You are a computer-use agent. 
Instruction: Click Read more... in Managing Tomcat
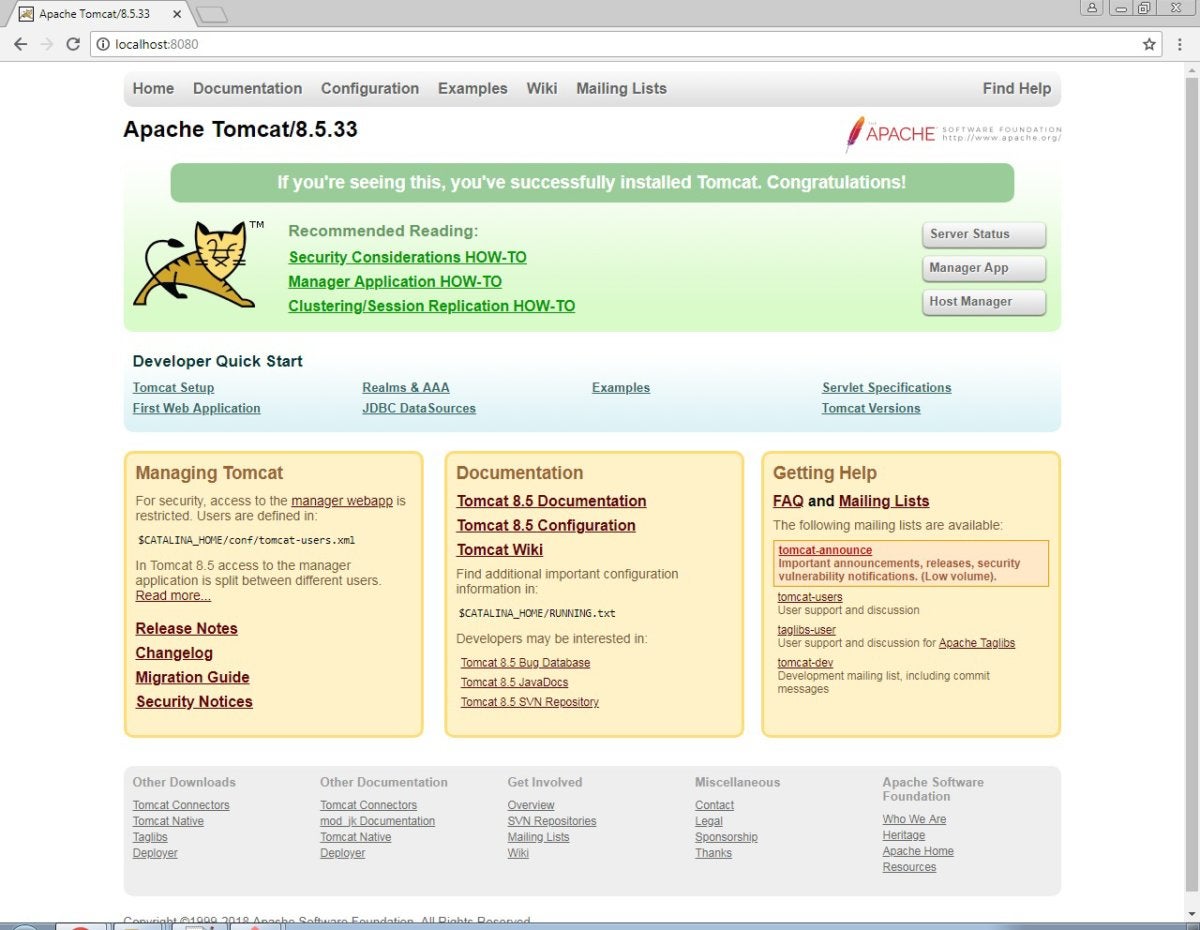click(x=173, y=596)
